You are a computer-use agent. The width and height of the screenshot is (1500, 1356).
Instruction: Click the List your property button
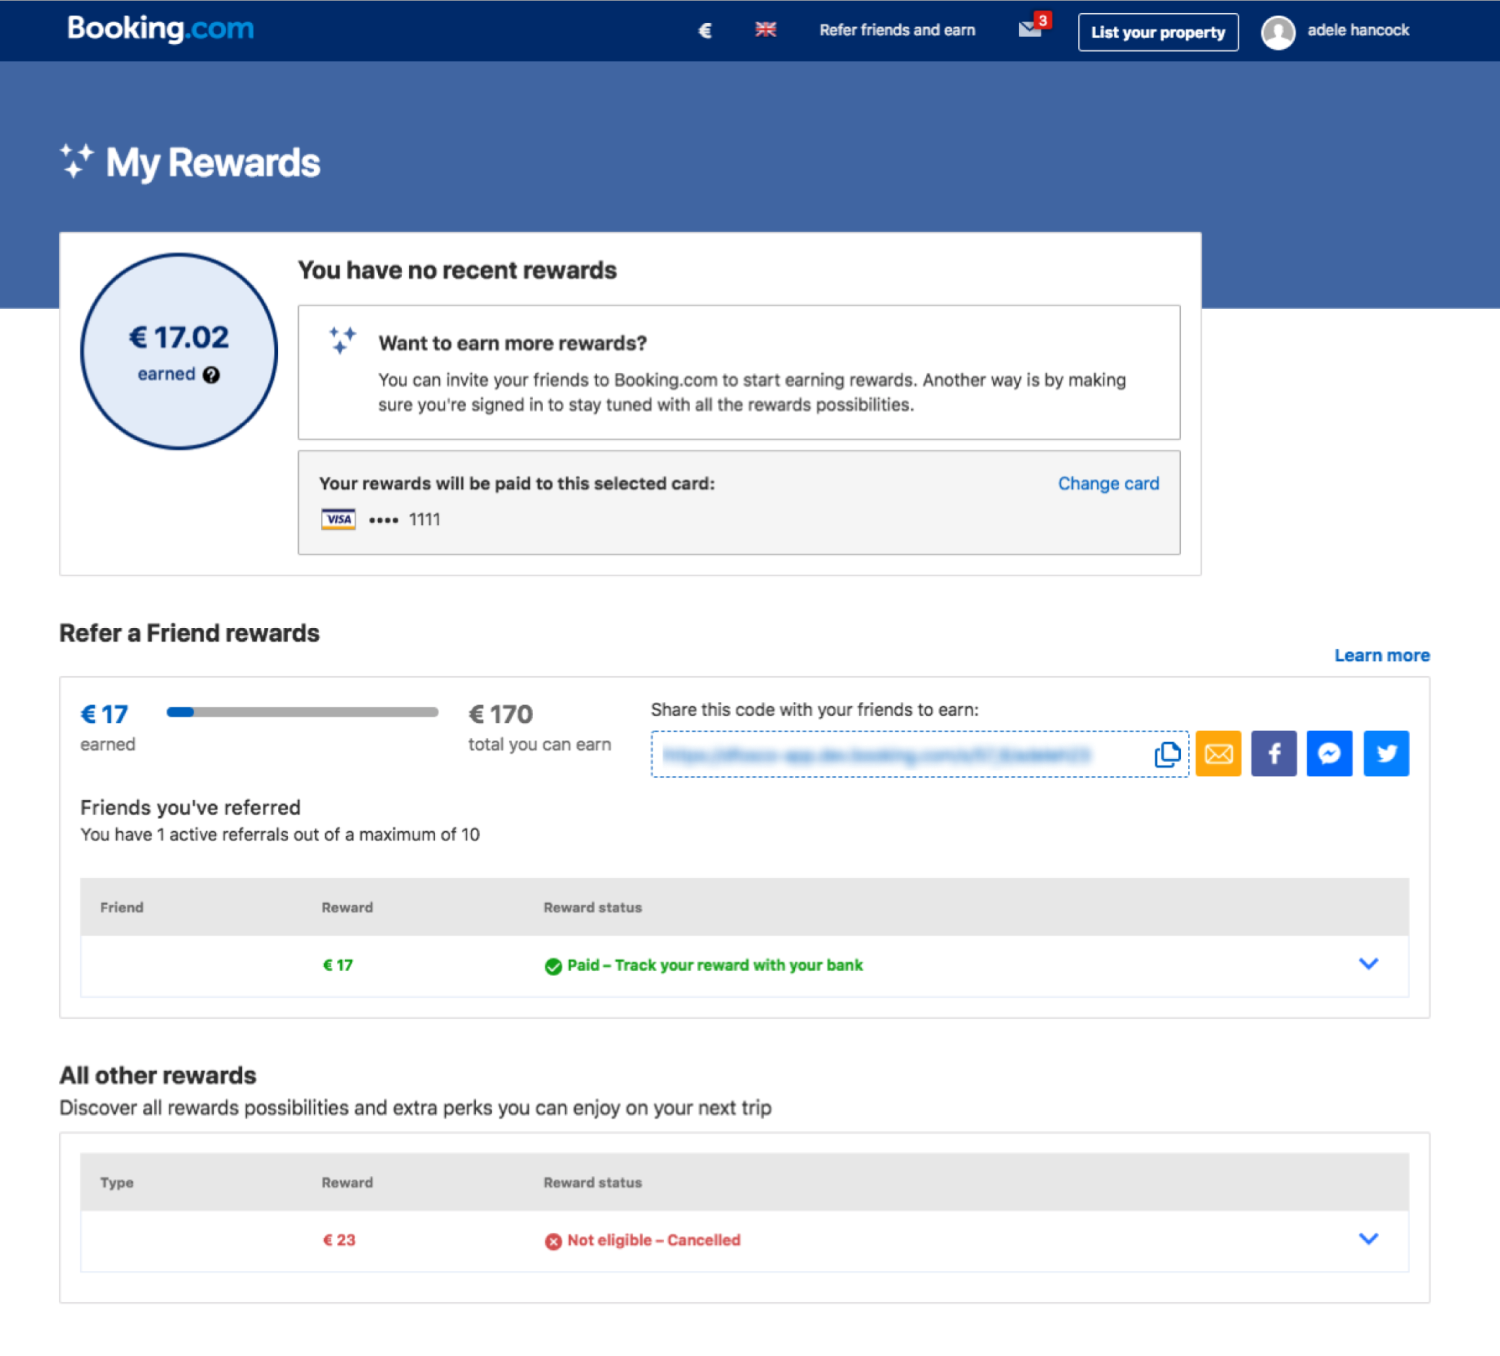point(1157,32)
